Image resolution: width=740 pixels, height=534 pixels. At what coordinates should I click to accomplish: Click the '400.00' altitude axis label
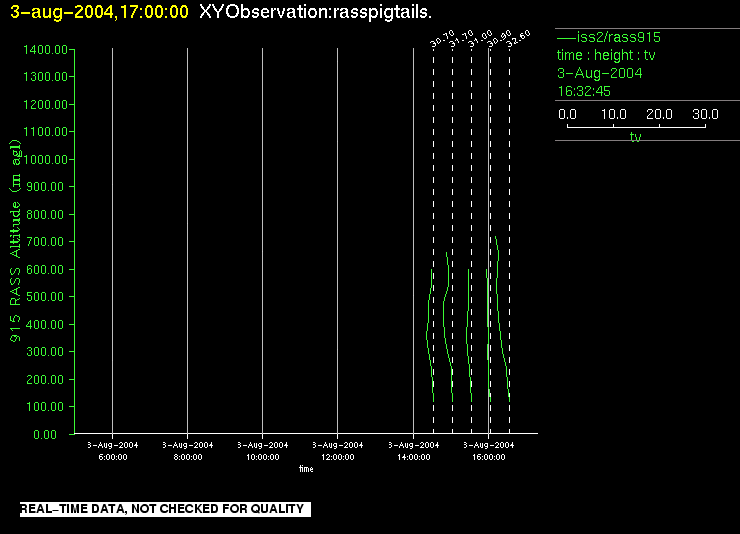[45, 325]
